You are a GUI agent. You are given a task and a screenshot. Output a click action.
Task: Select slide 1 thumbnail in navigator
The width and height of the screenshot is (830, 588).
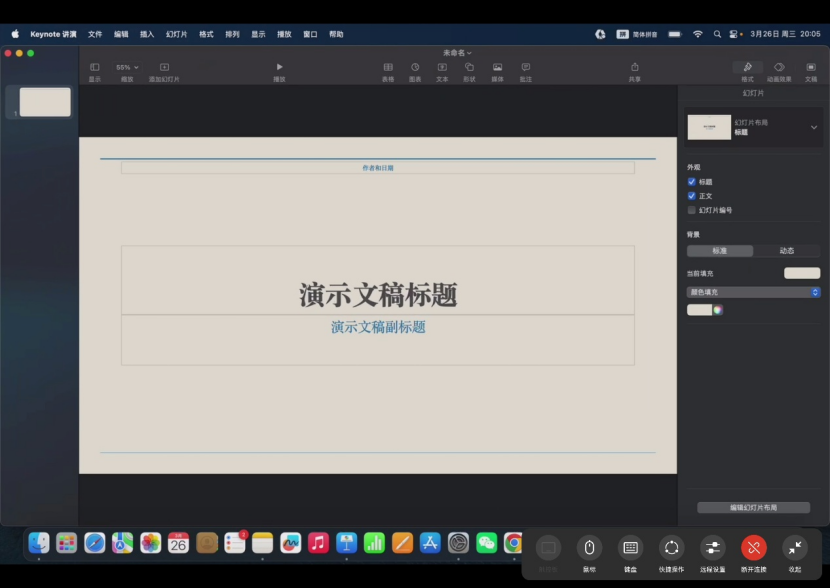coord(45,102)
